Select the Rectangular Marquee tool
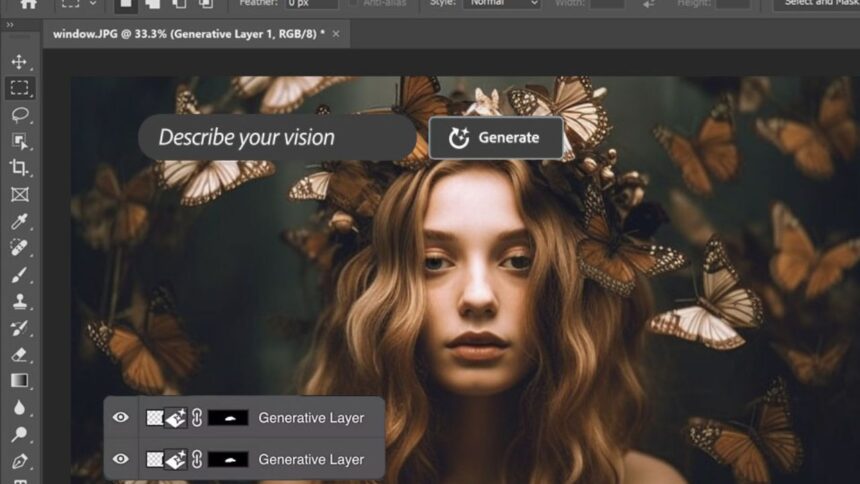 click(19, 88)
